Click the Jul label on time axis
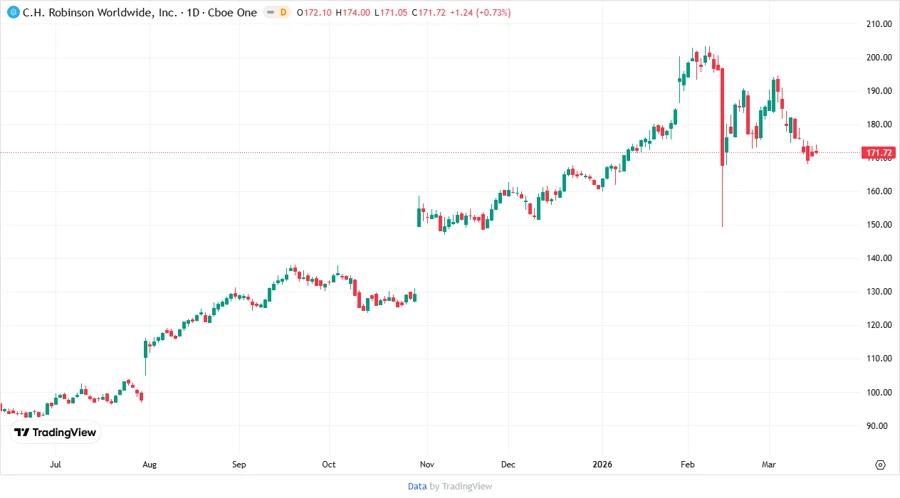This screenshot has width=900, height=498. click(55, 464)
